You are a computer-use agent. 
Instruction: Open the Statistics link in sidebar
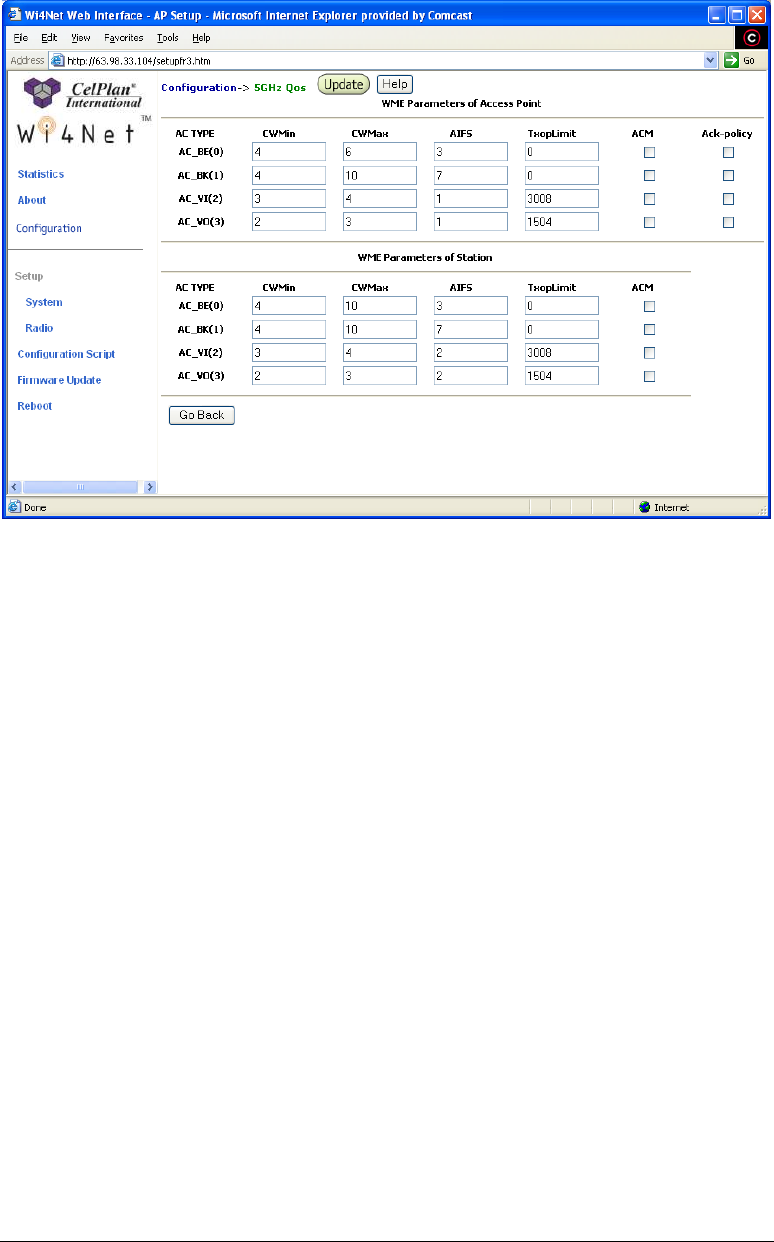41,174
